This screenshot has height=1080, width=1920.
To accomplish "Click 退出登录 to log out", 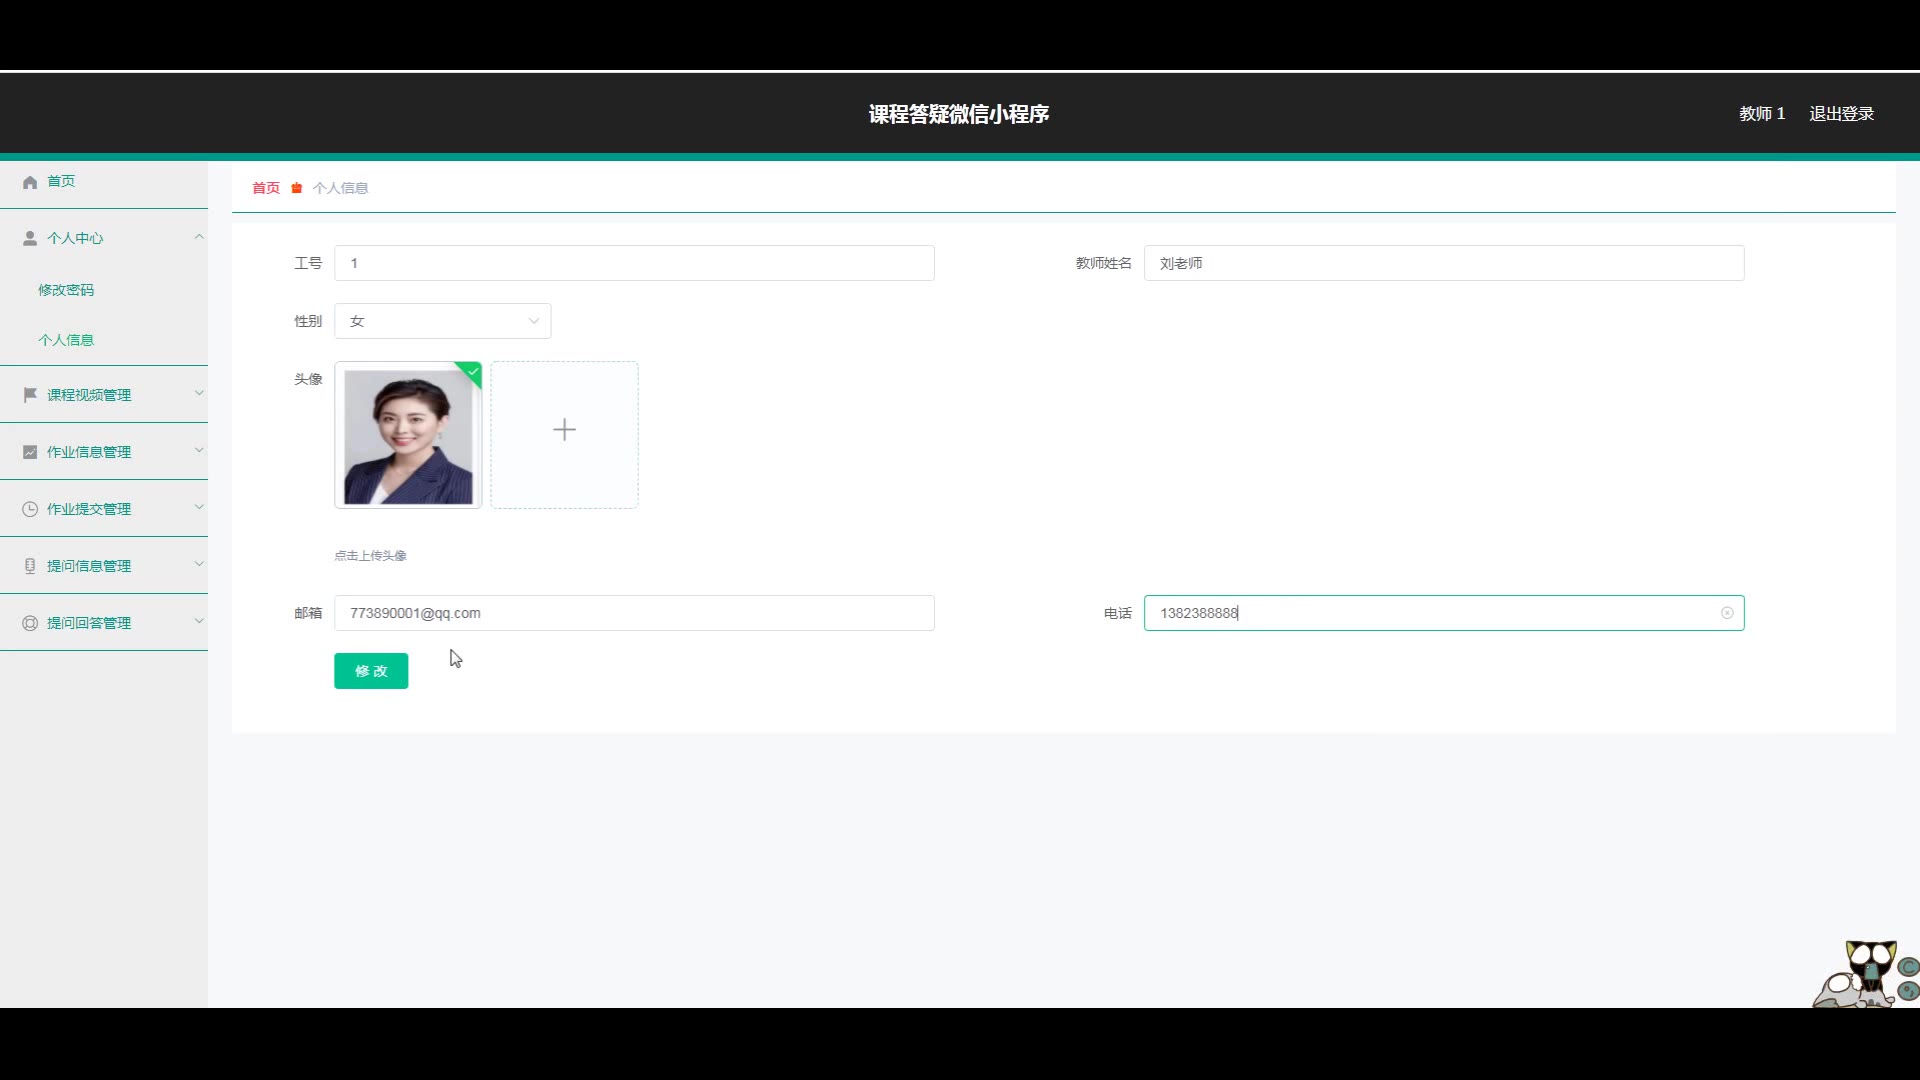I will (1841, 114).
